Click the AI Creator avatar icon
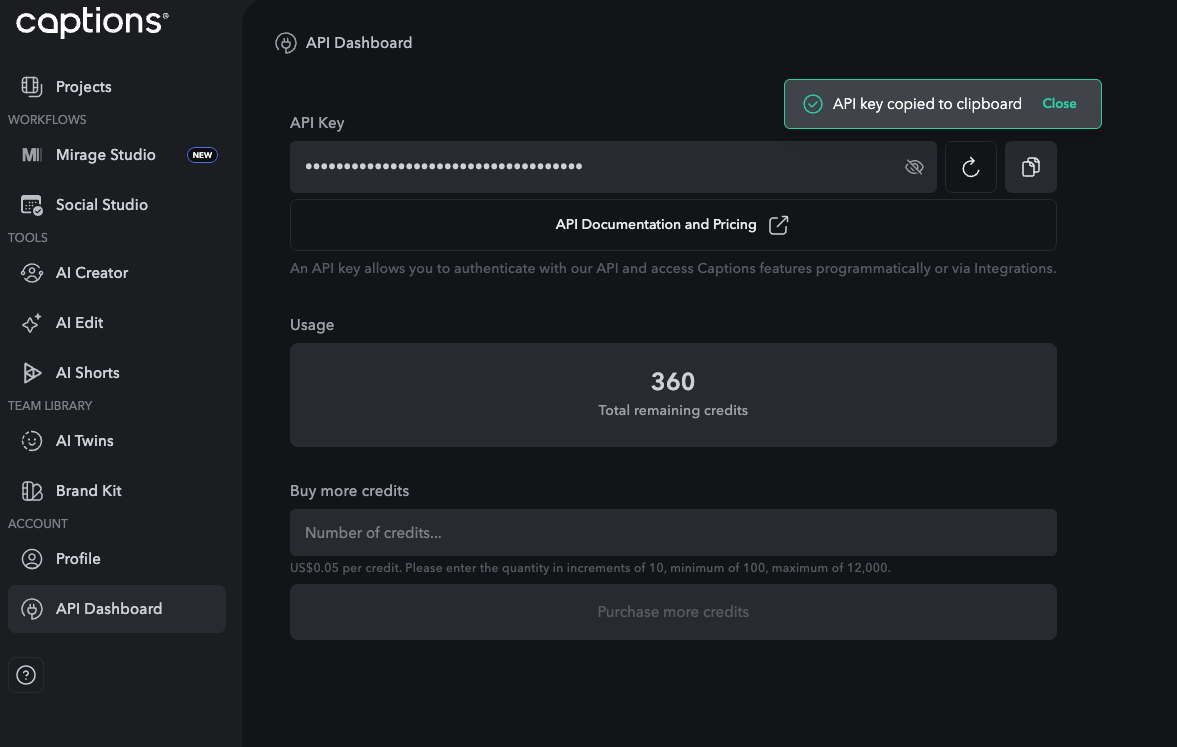The image size is (1177, 747). coord(32,273)
